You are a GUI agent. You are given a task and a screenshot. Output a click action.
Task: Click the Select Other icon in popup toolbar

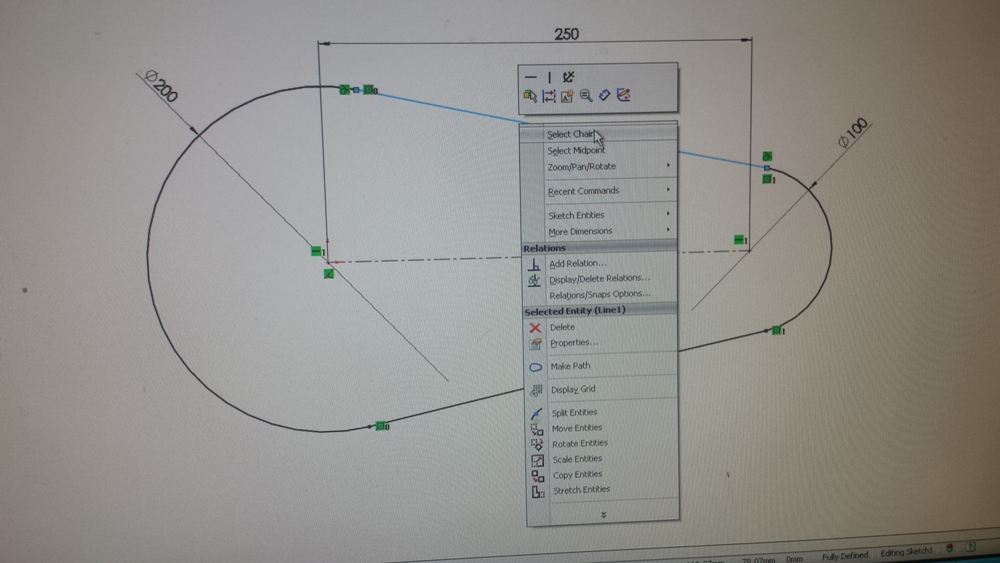pyautogui.click(x=530, y=96)
